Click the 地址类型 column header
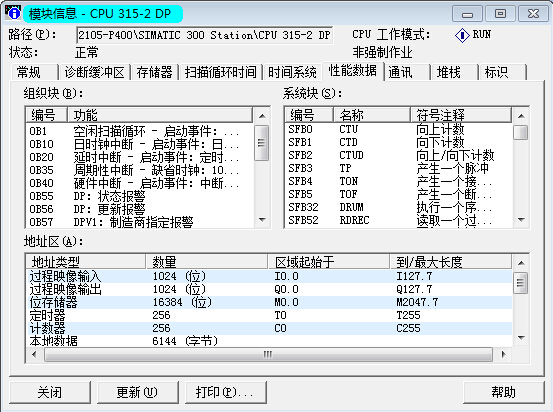 pyautogui.click(x=86, y=262)
